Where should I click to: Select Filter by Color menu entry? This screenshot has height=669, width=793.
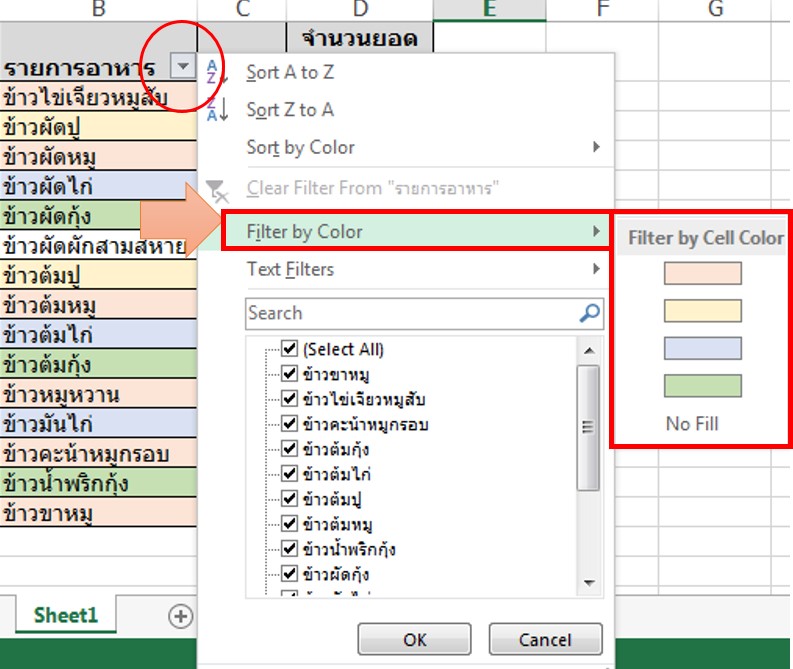click(x=416, y=232)
